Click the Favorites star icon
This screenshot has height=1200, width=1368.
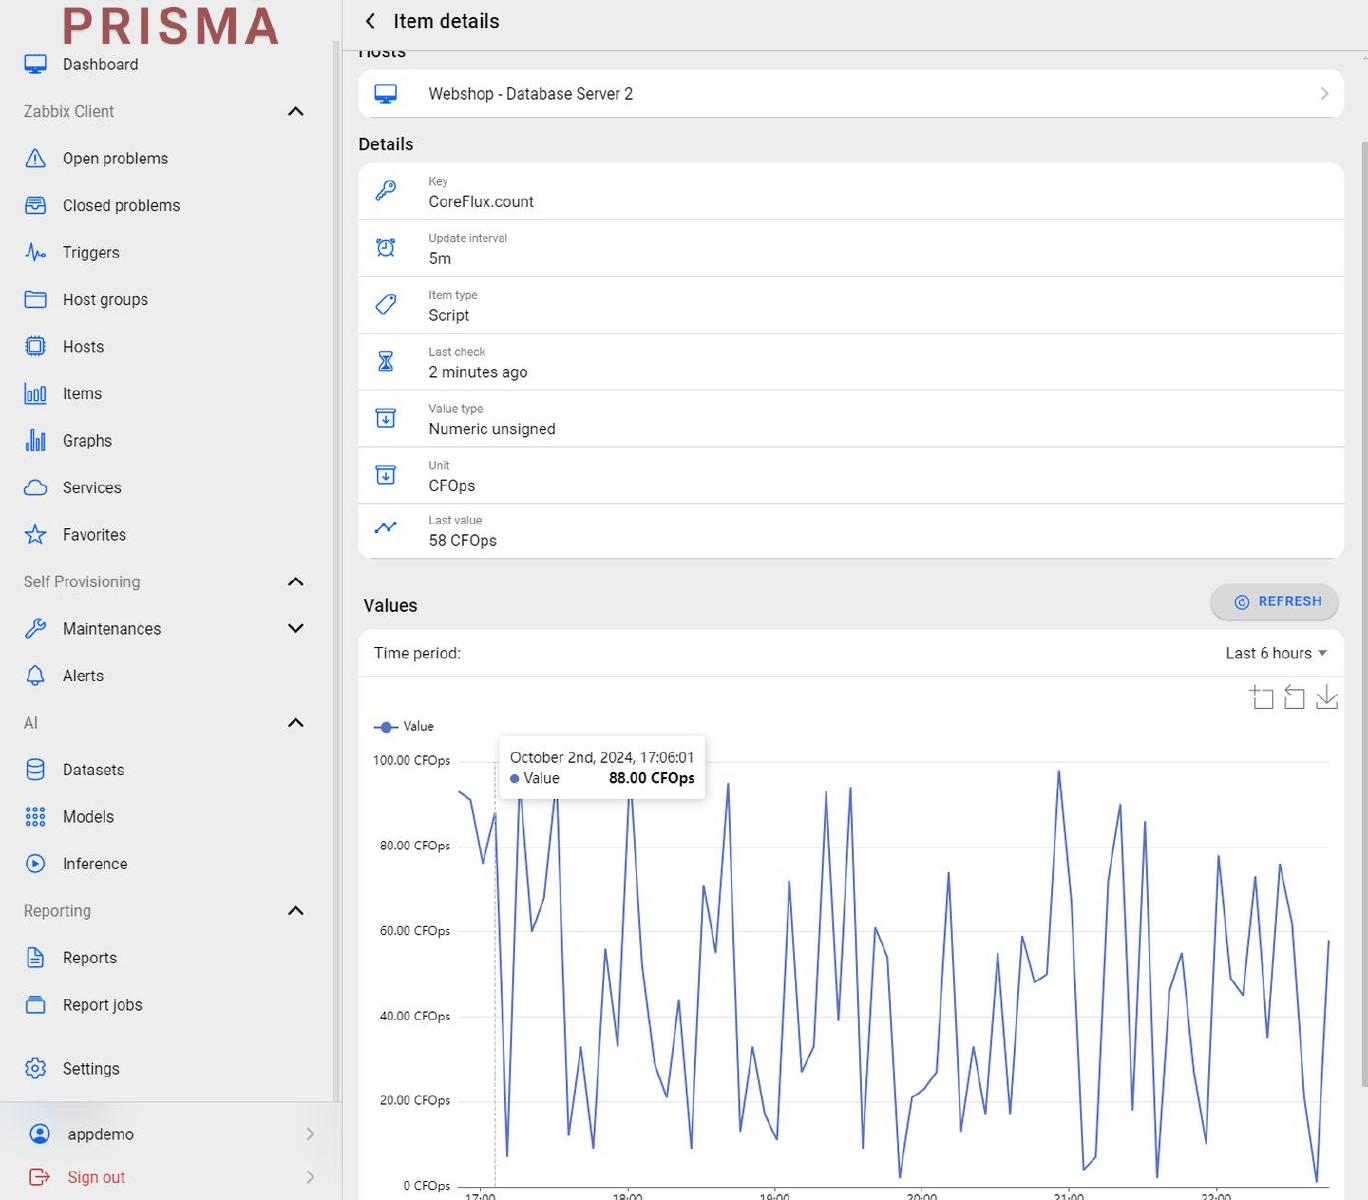coord(36,534)
